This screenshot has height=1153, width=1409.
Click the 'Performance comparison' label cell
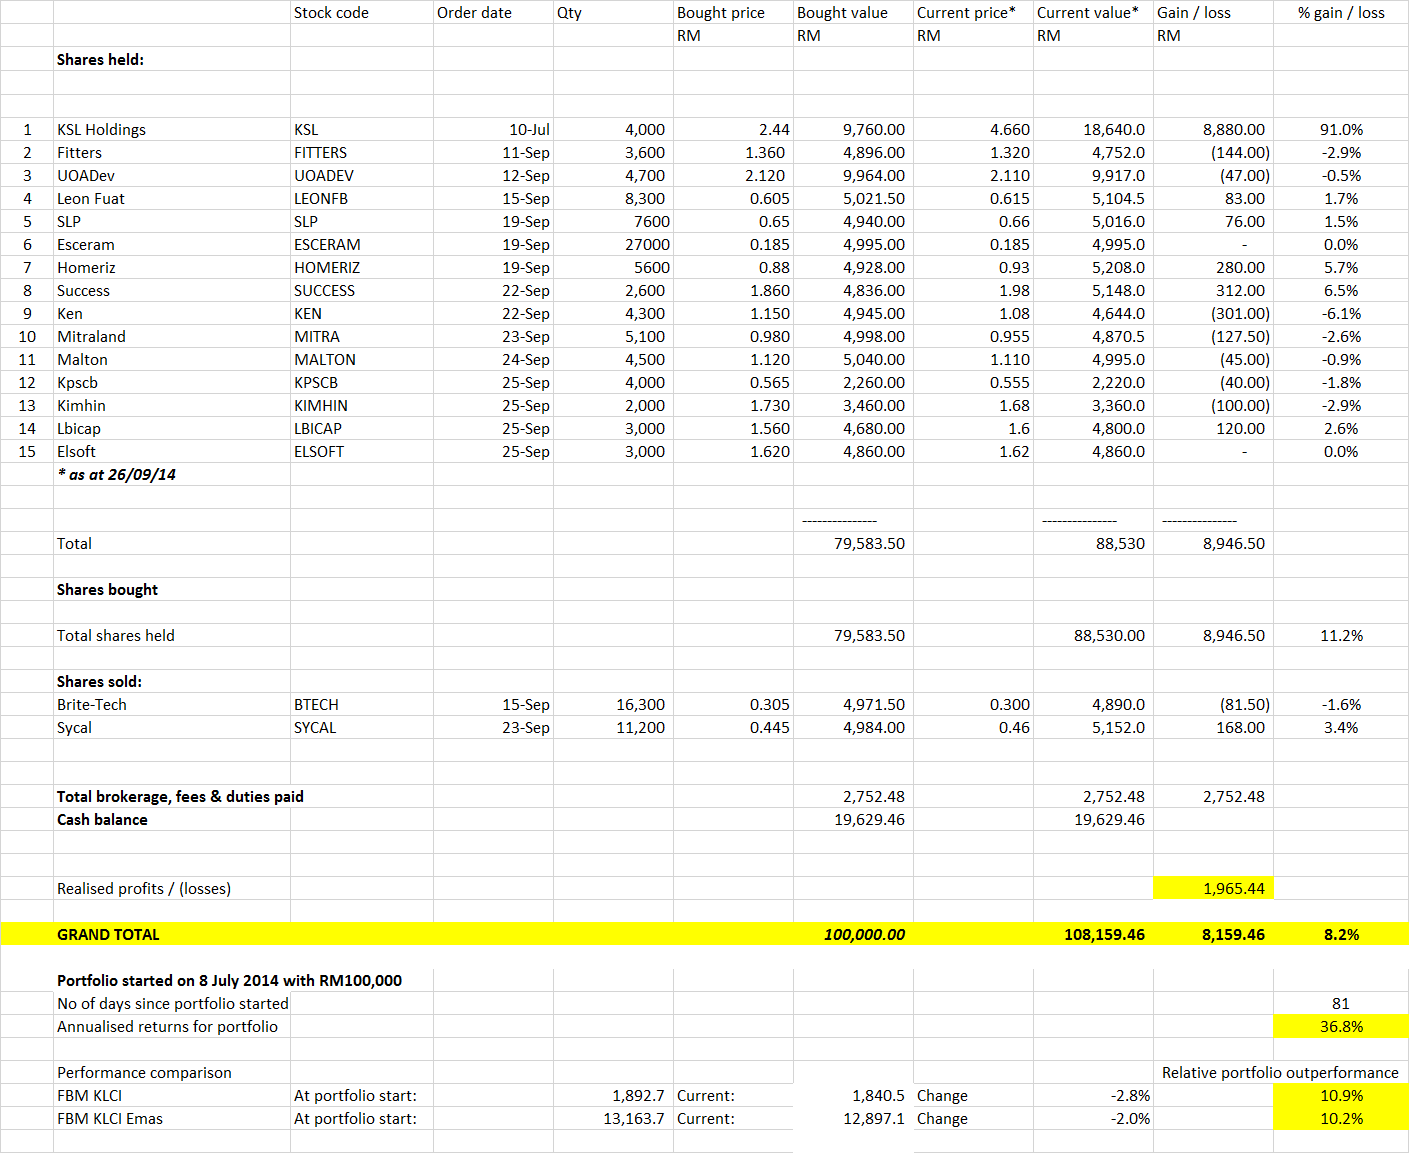pos(172,1072)
